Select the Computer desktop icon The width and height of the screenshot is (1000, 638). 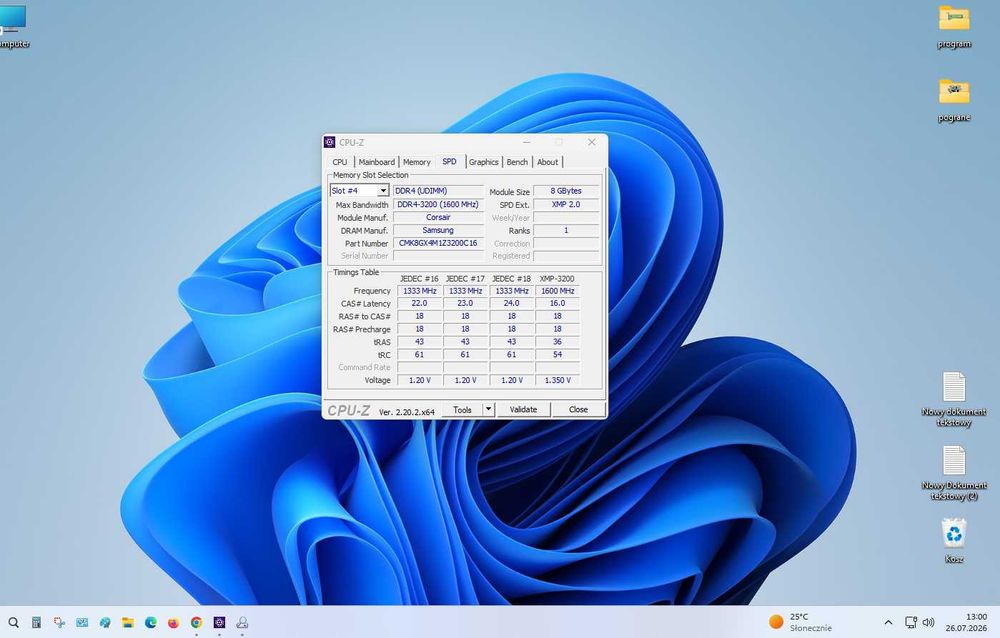tap(13, 27)
